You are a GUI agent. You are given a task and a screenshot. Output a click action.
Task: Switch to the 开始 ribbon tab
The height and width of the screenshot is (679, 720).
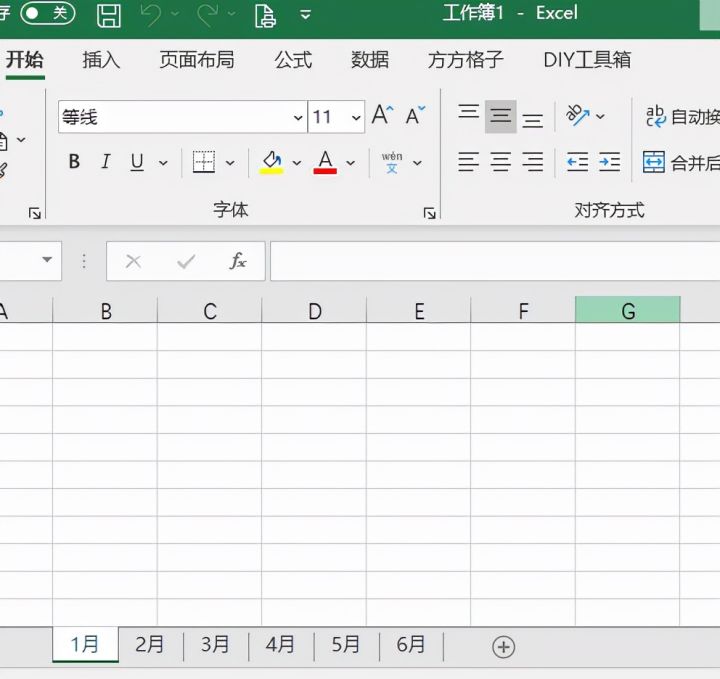click(x=25, y=60)
